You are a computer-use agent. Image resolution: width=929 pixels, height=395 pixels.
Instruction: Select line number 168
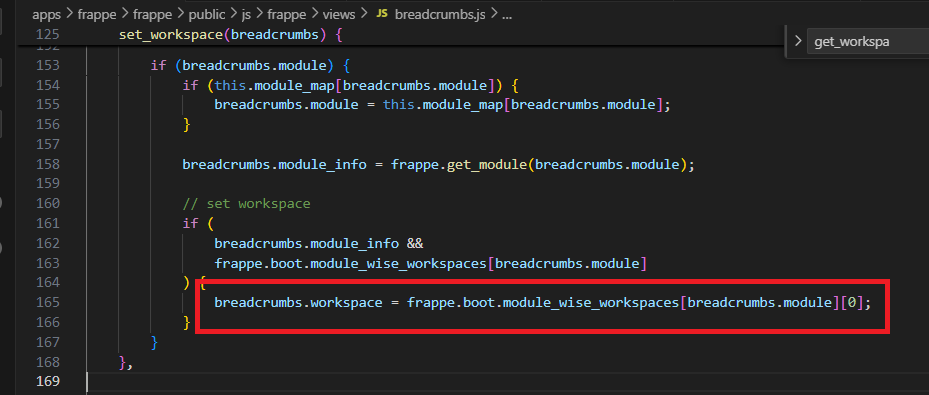tap(48, 361)
